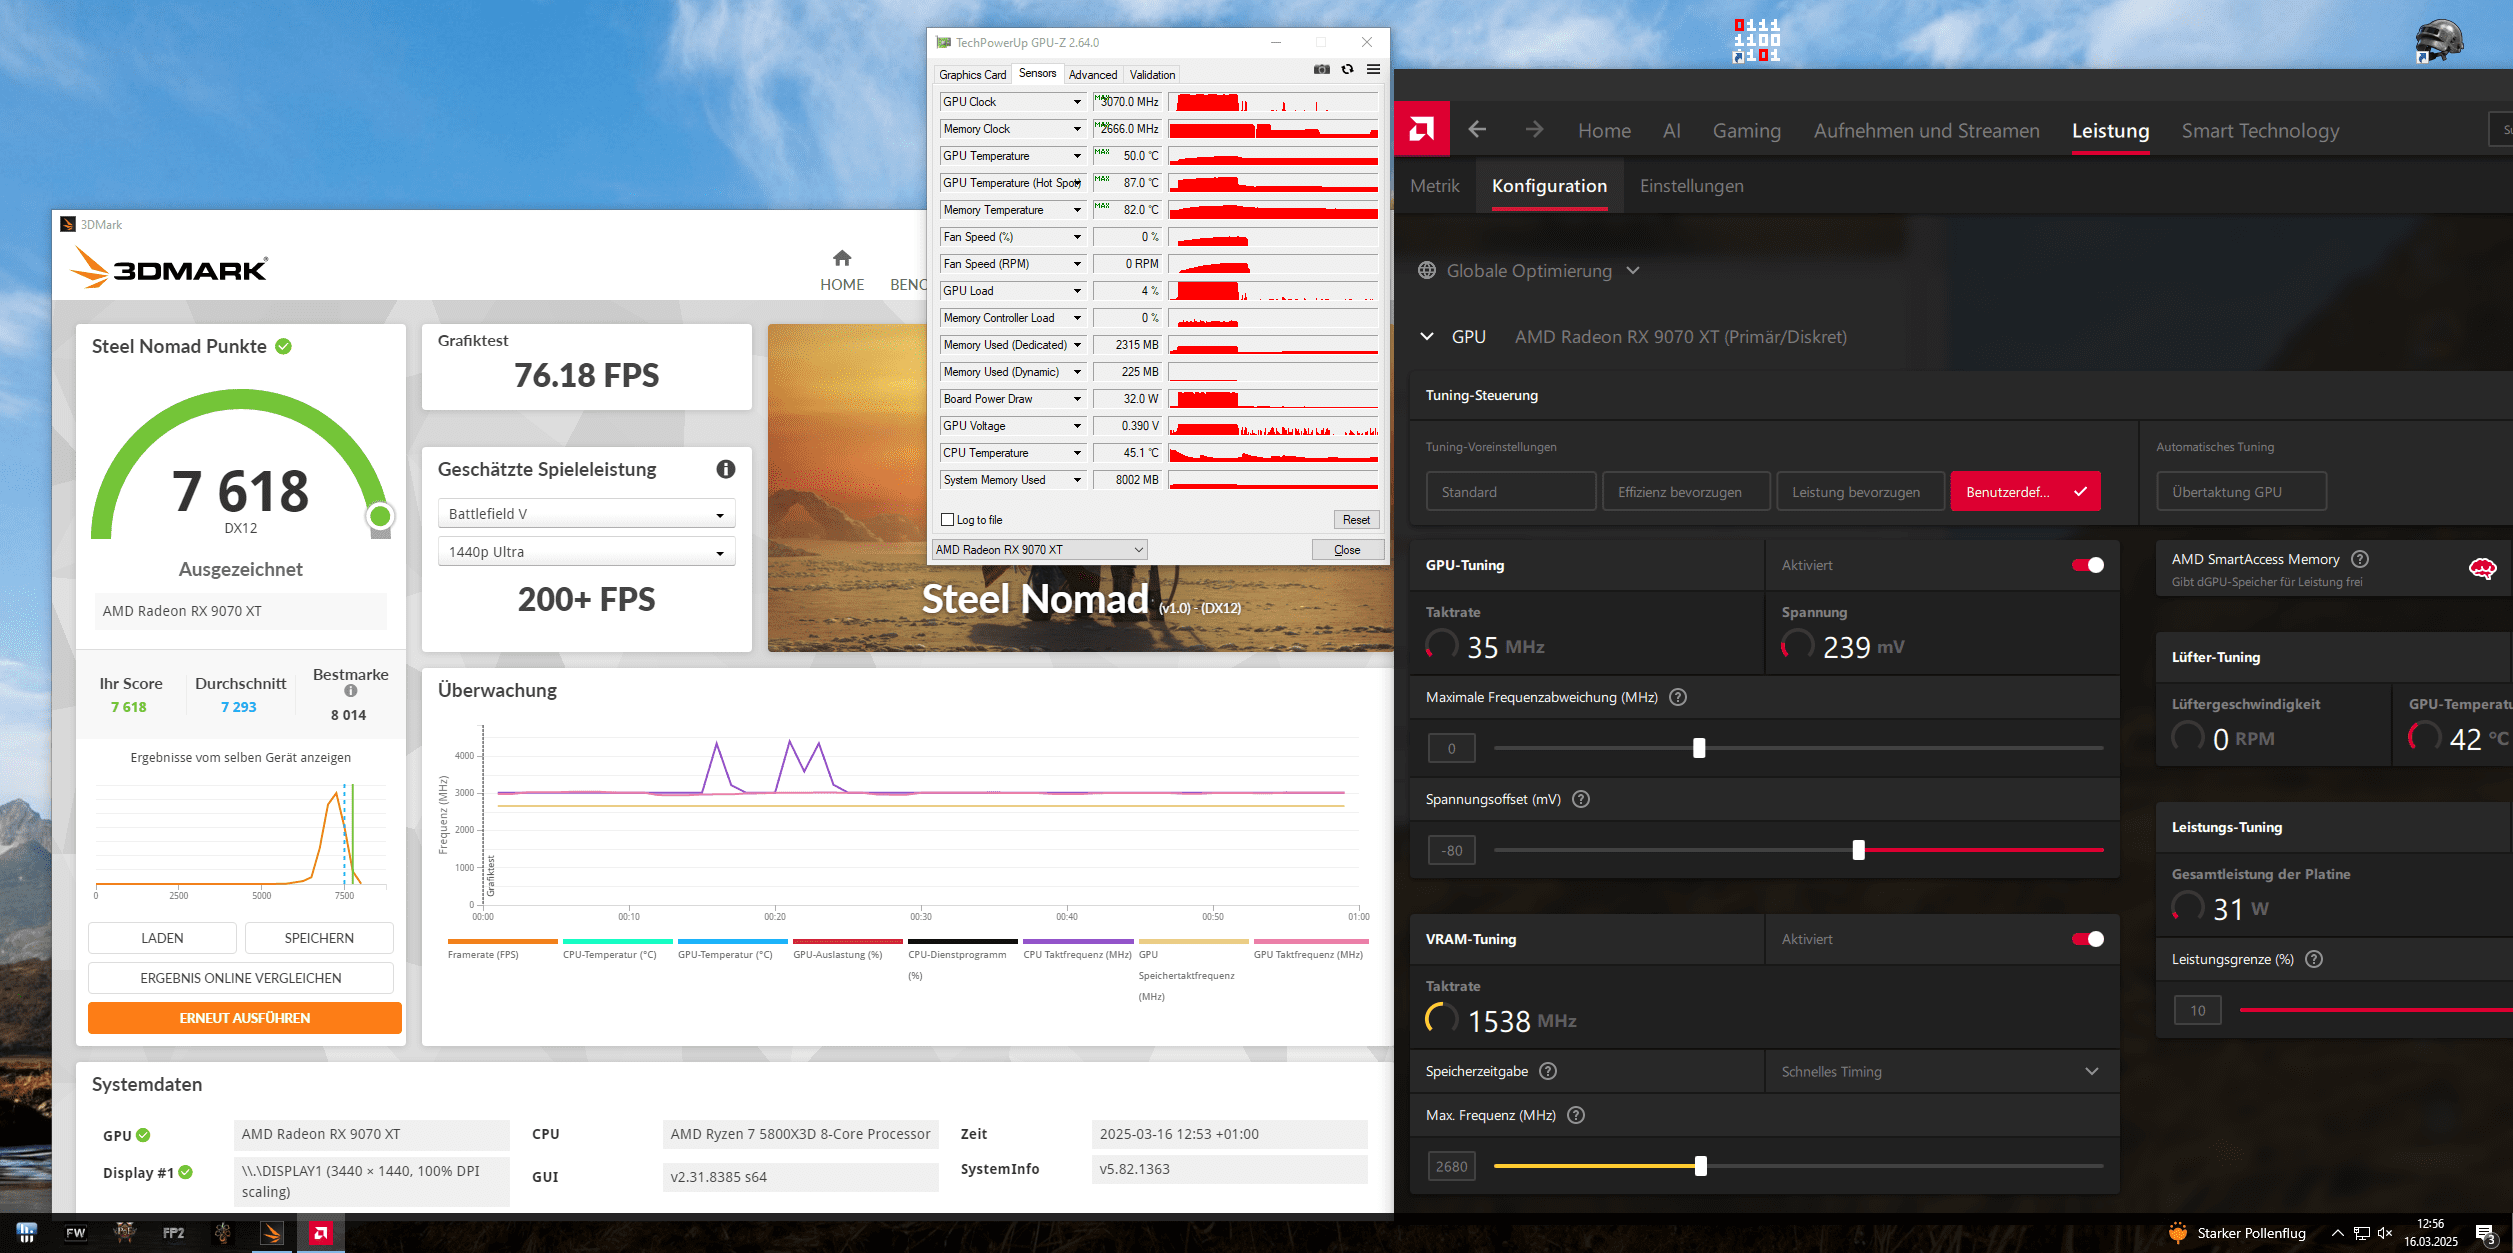This screenshot has height=1253, width=2513.
Task: Open help for Max. Frequenz (MHz)
Action: (x=1576, y=1115)
